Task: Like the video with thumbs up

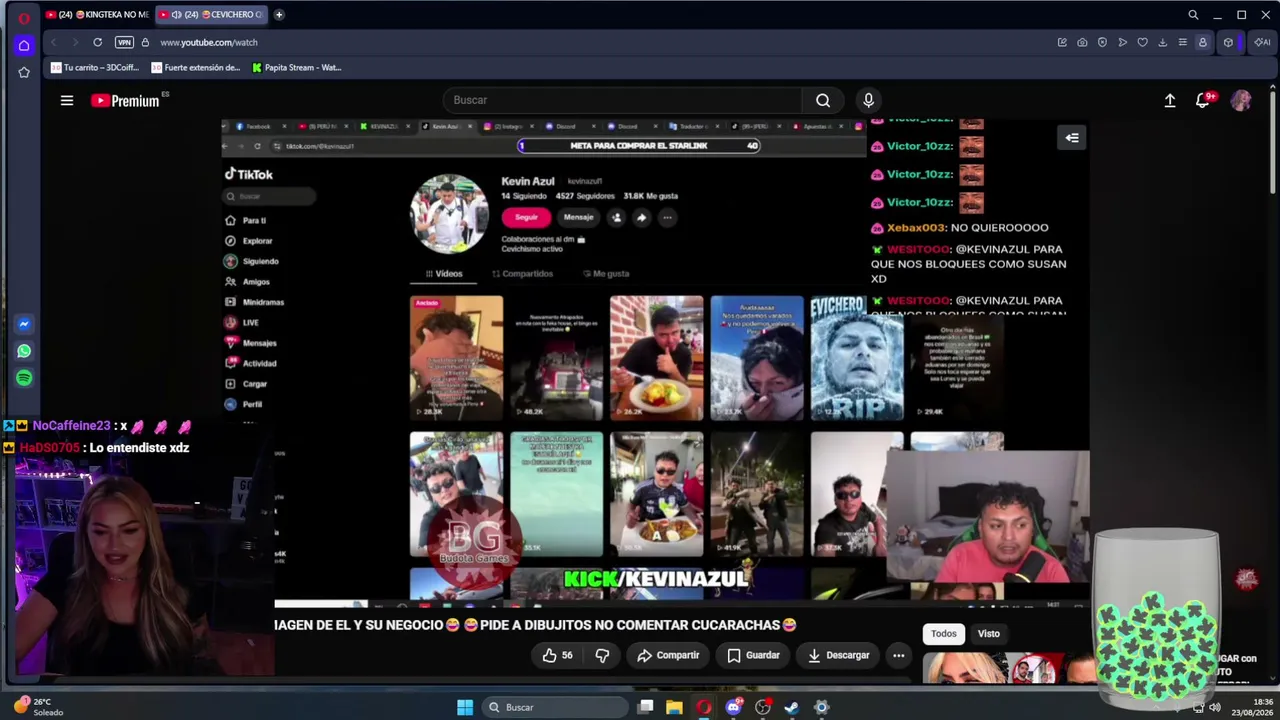Action: click(x=558, y=655)
